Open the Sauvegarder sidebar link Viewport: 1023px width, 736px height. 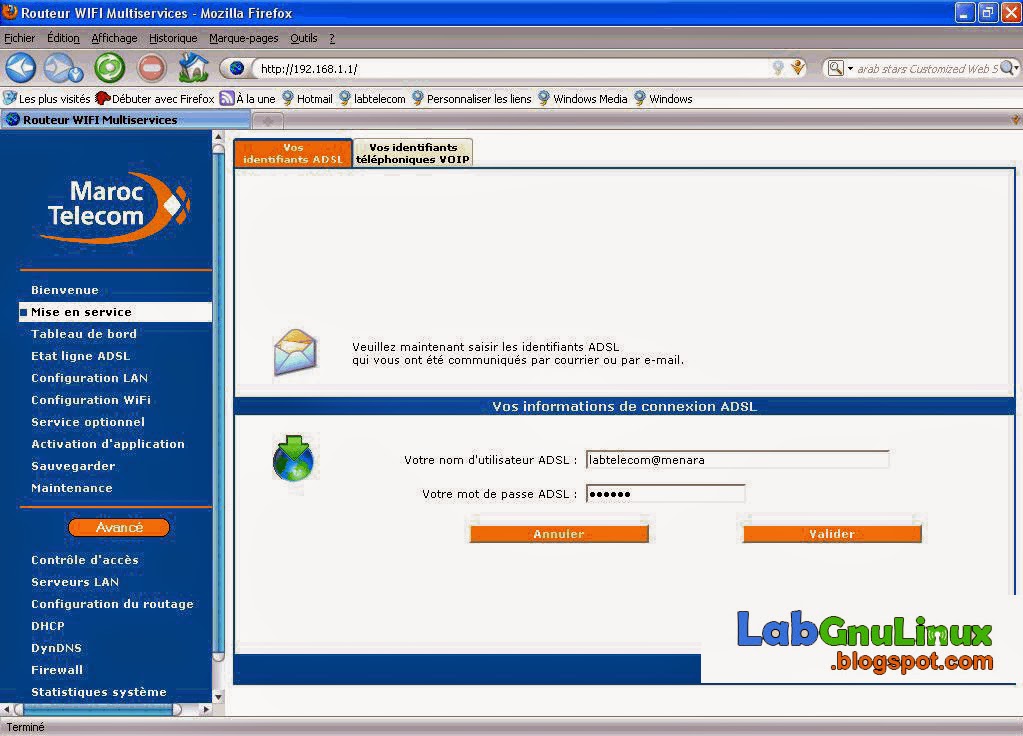click(x=73, y=466)
